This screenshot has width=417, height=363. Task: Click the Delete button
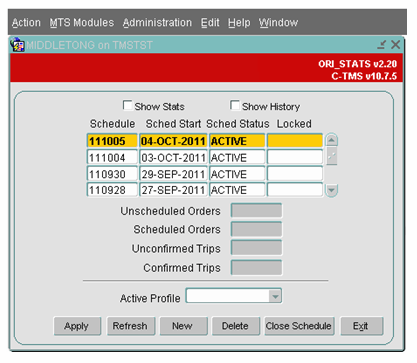click(x=235, y=326)
